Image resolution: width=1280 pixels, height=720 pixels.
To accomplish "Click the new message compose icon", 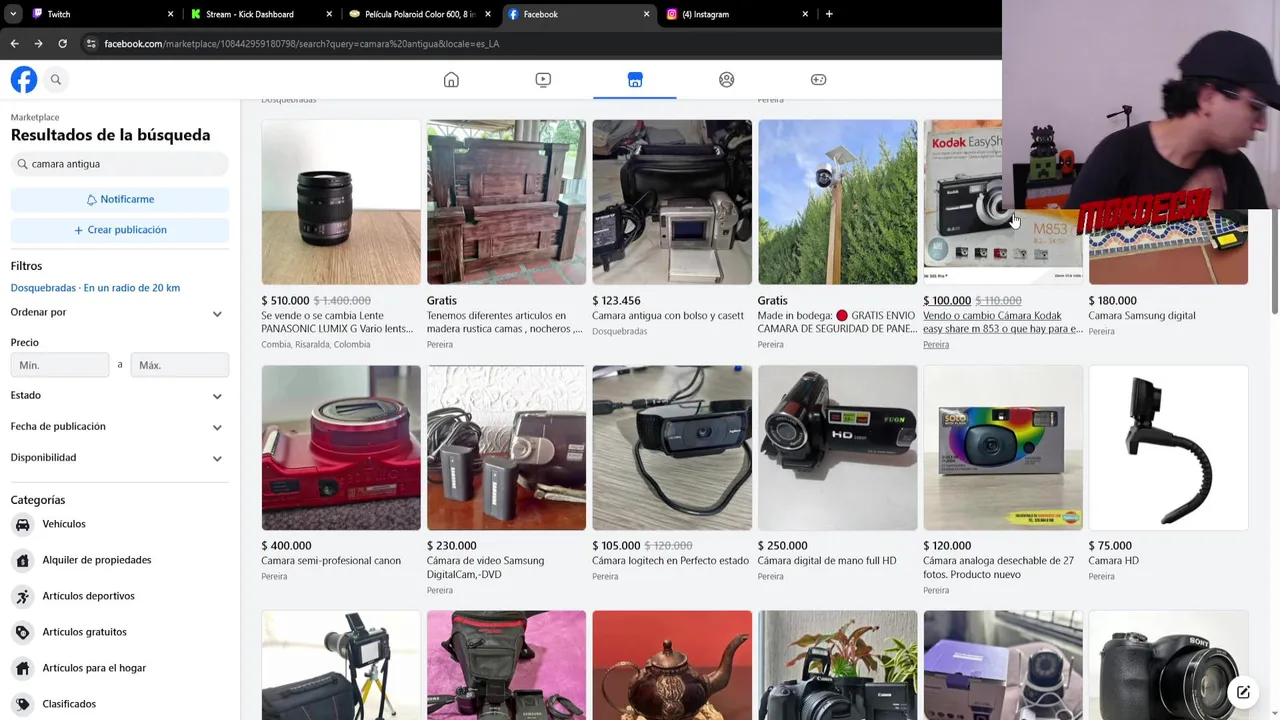I will (1243, 692).
